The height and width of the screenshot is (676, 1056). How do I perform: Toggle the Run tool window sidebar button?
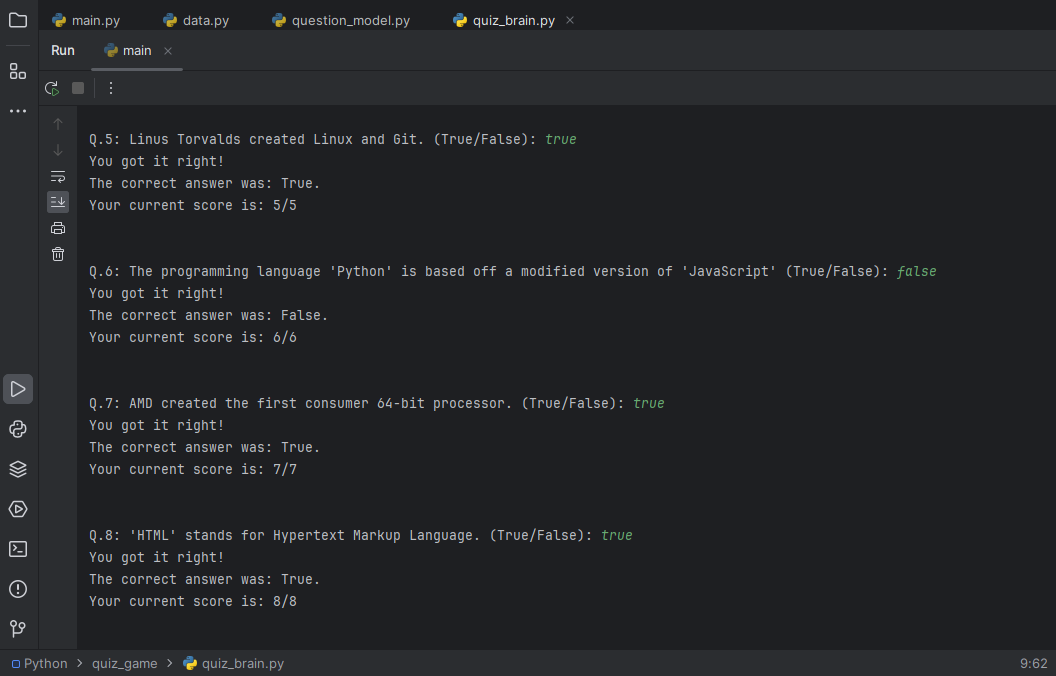(18, 389)
